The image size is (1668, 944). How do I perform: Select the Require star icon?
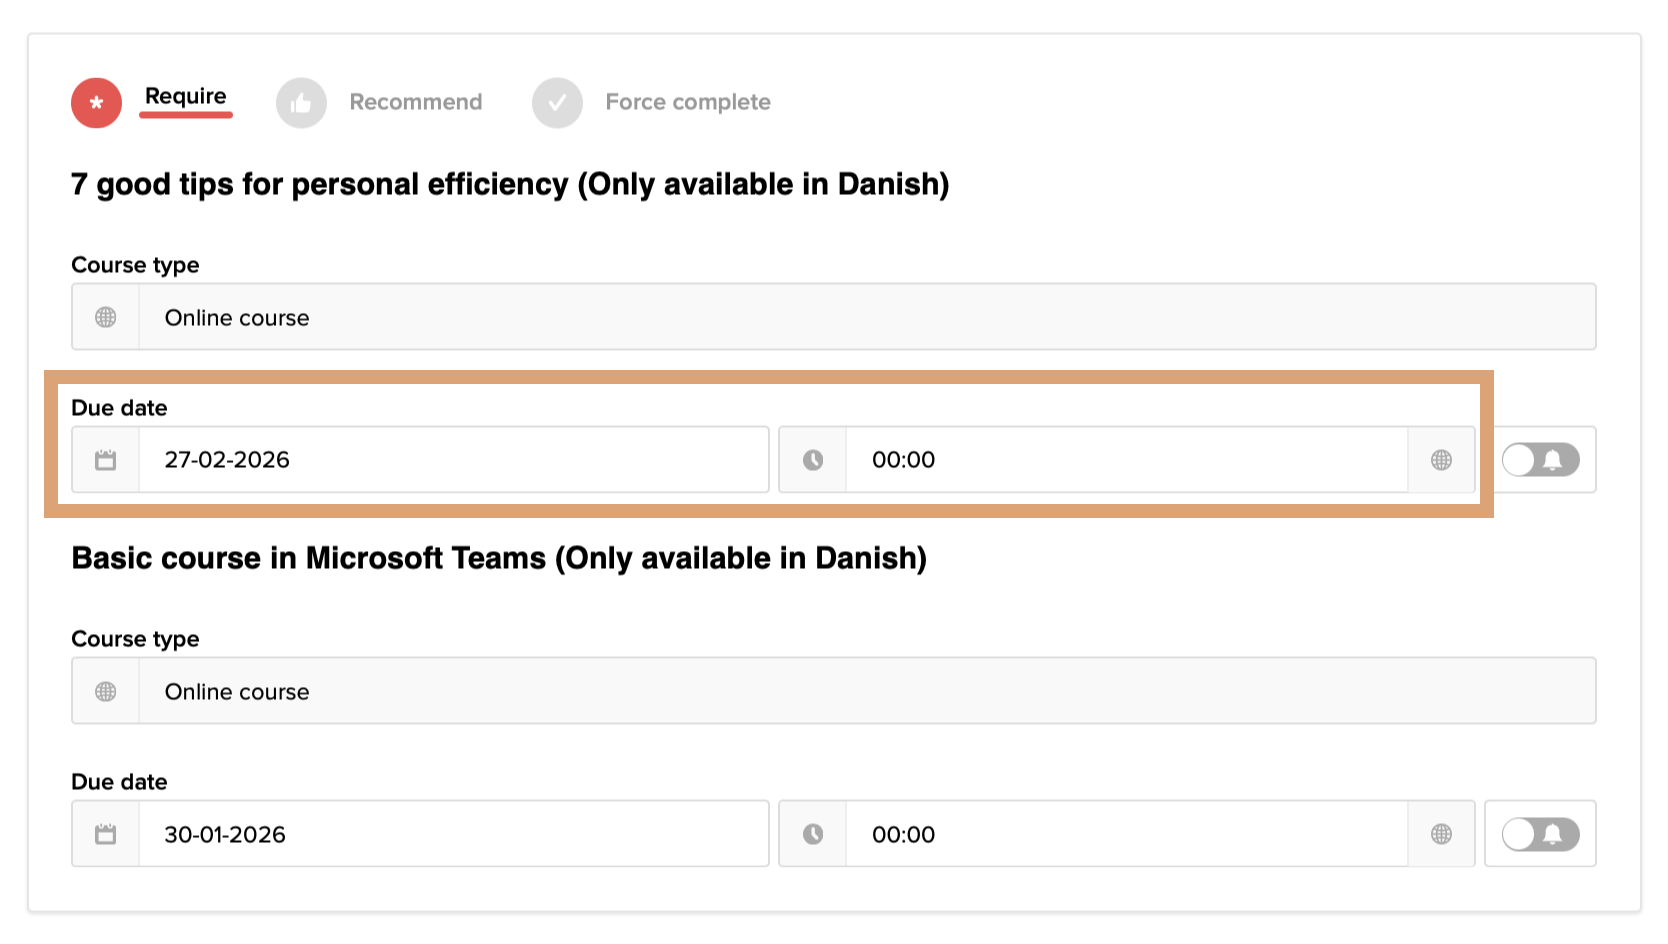95,102
